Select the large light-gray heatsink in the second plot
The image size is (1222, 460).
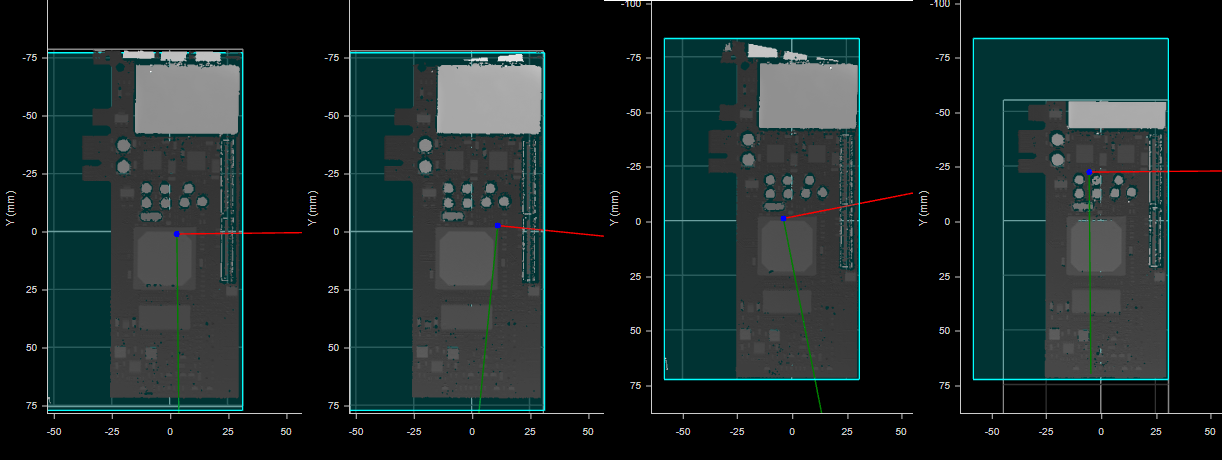coord(489,99)
